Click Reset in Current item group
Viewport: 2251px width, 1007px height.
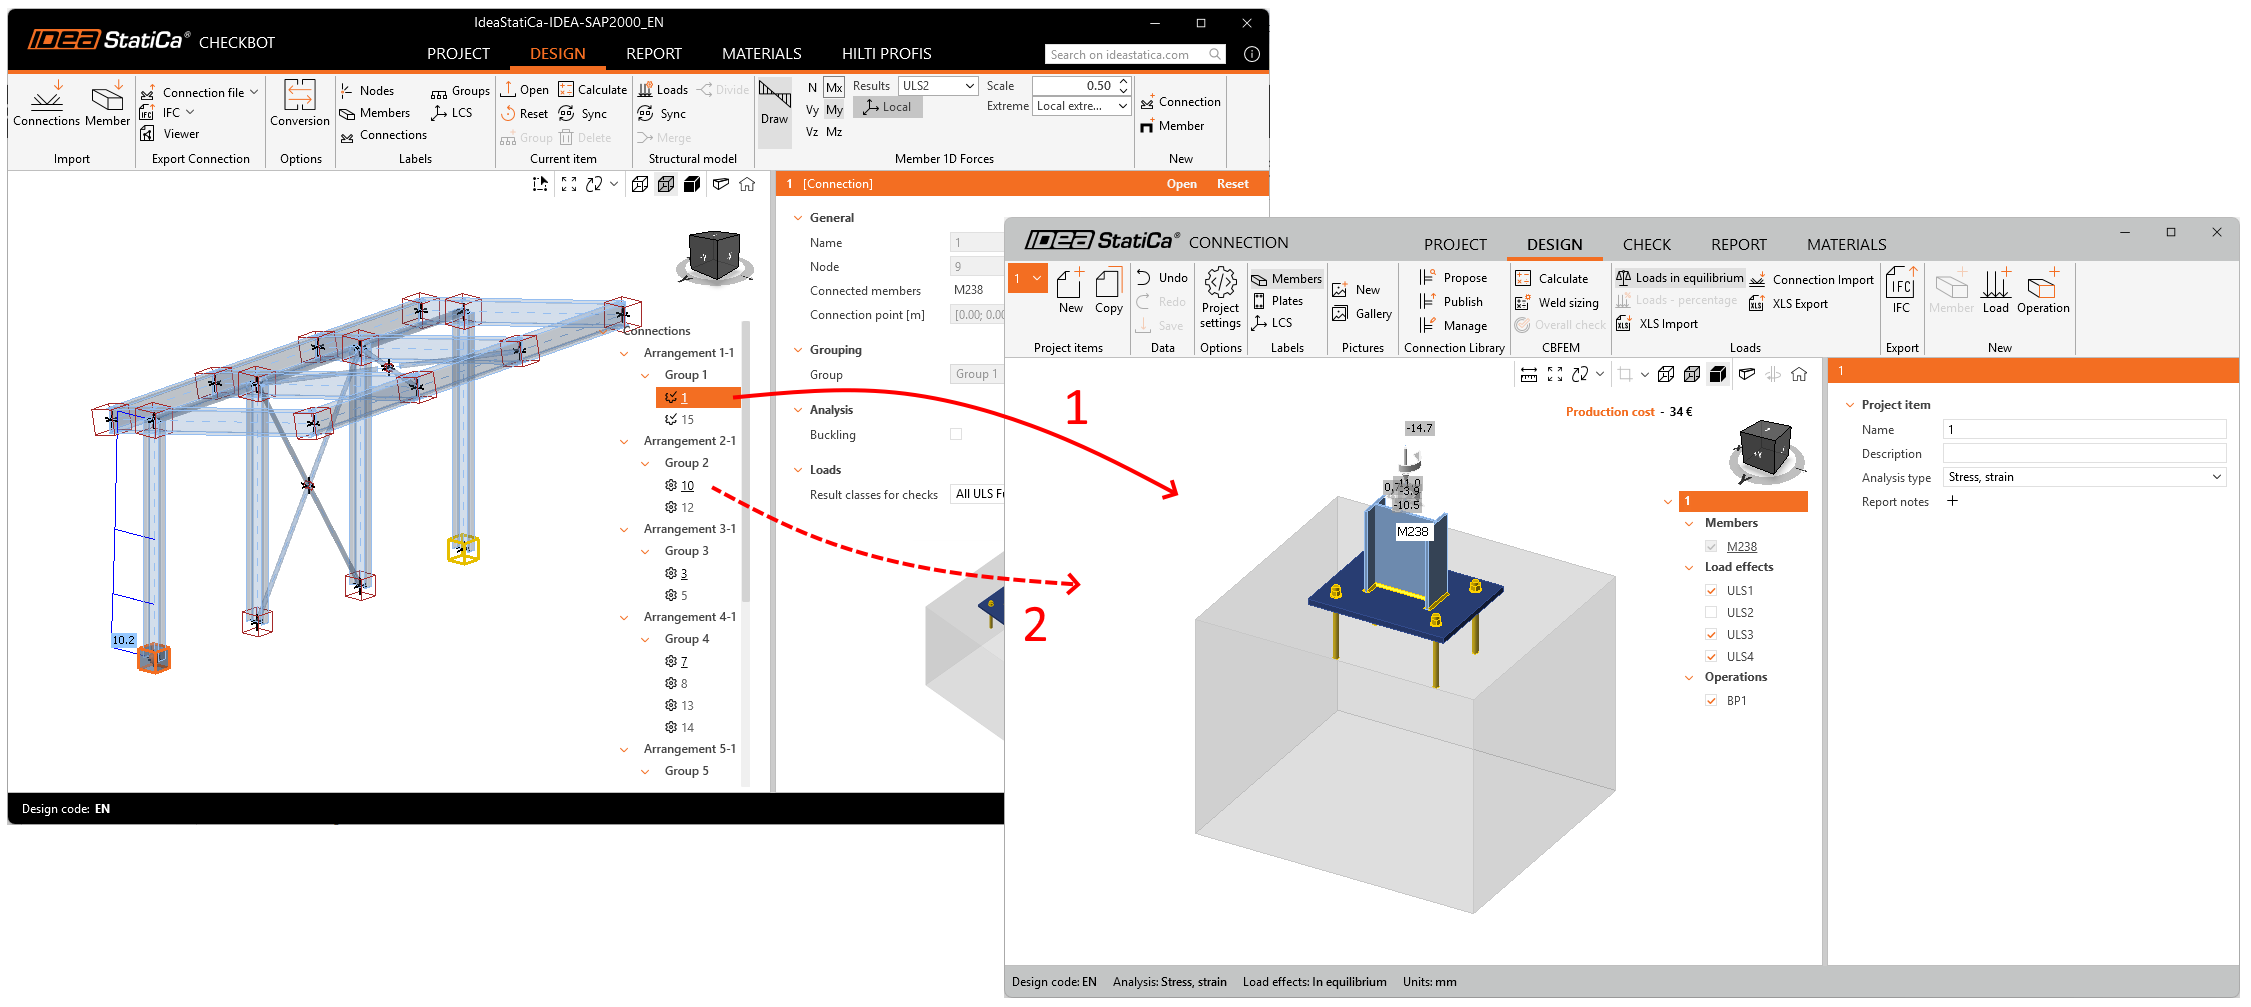coord(524,114)
